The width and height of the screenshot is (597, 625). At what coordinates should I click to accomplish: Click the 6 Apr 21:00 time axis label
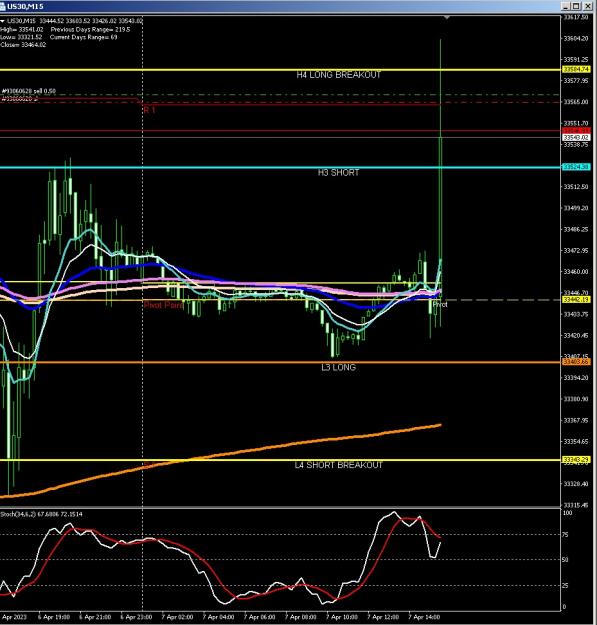(x=95, y=617)
